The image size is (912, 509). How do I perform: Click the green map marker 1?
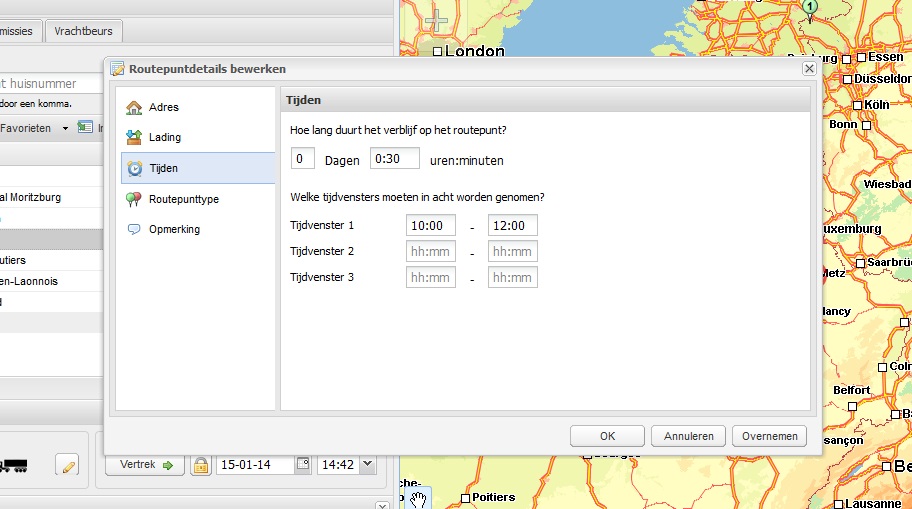click(810, 8)
